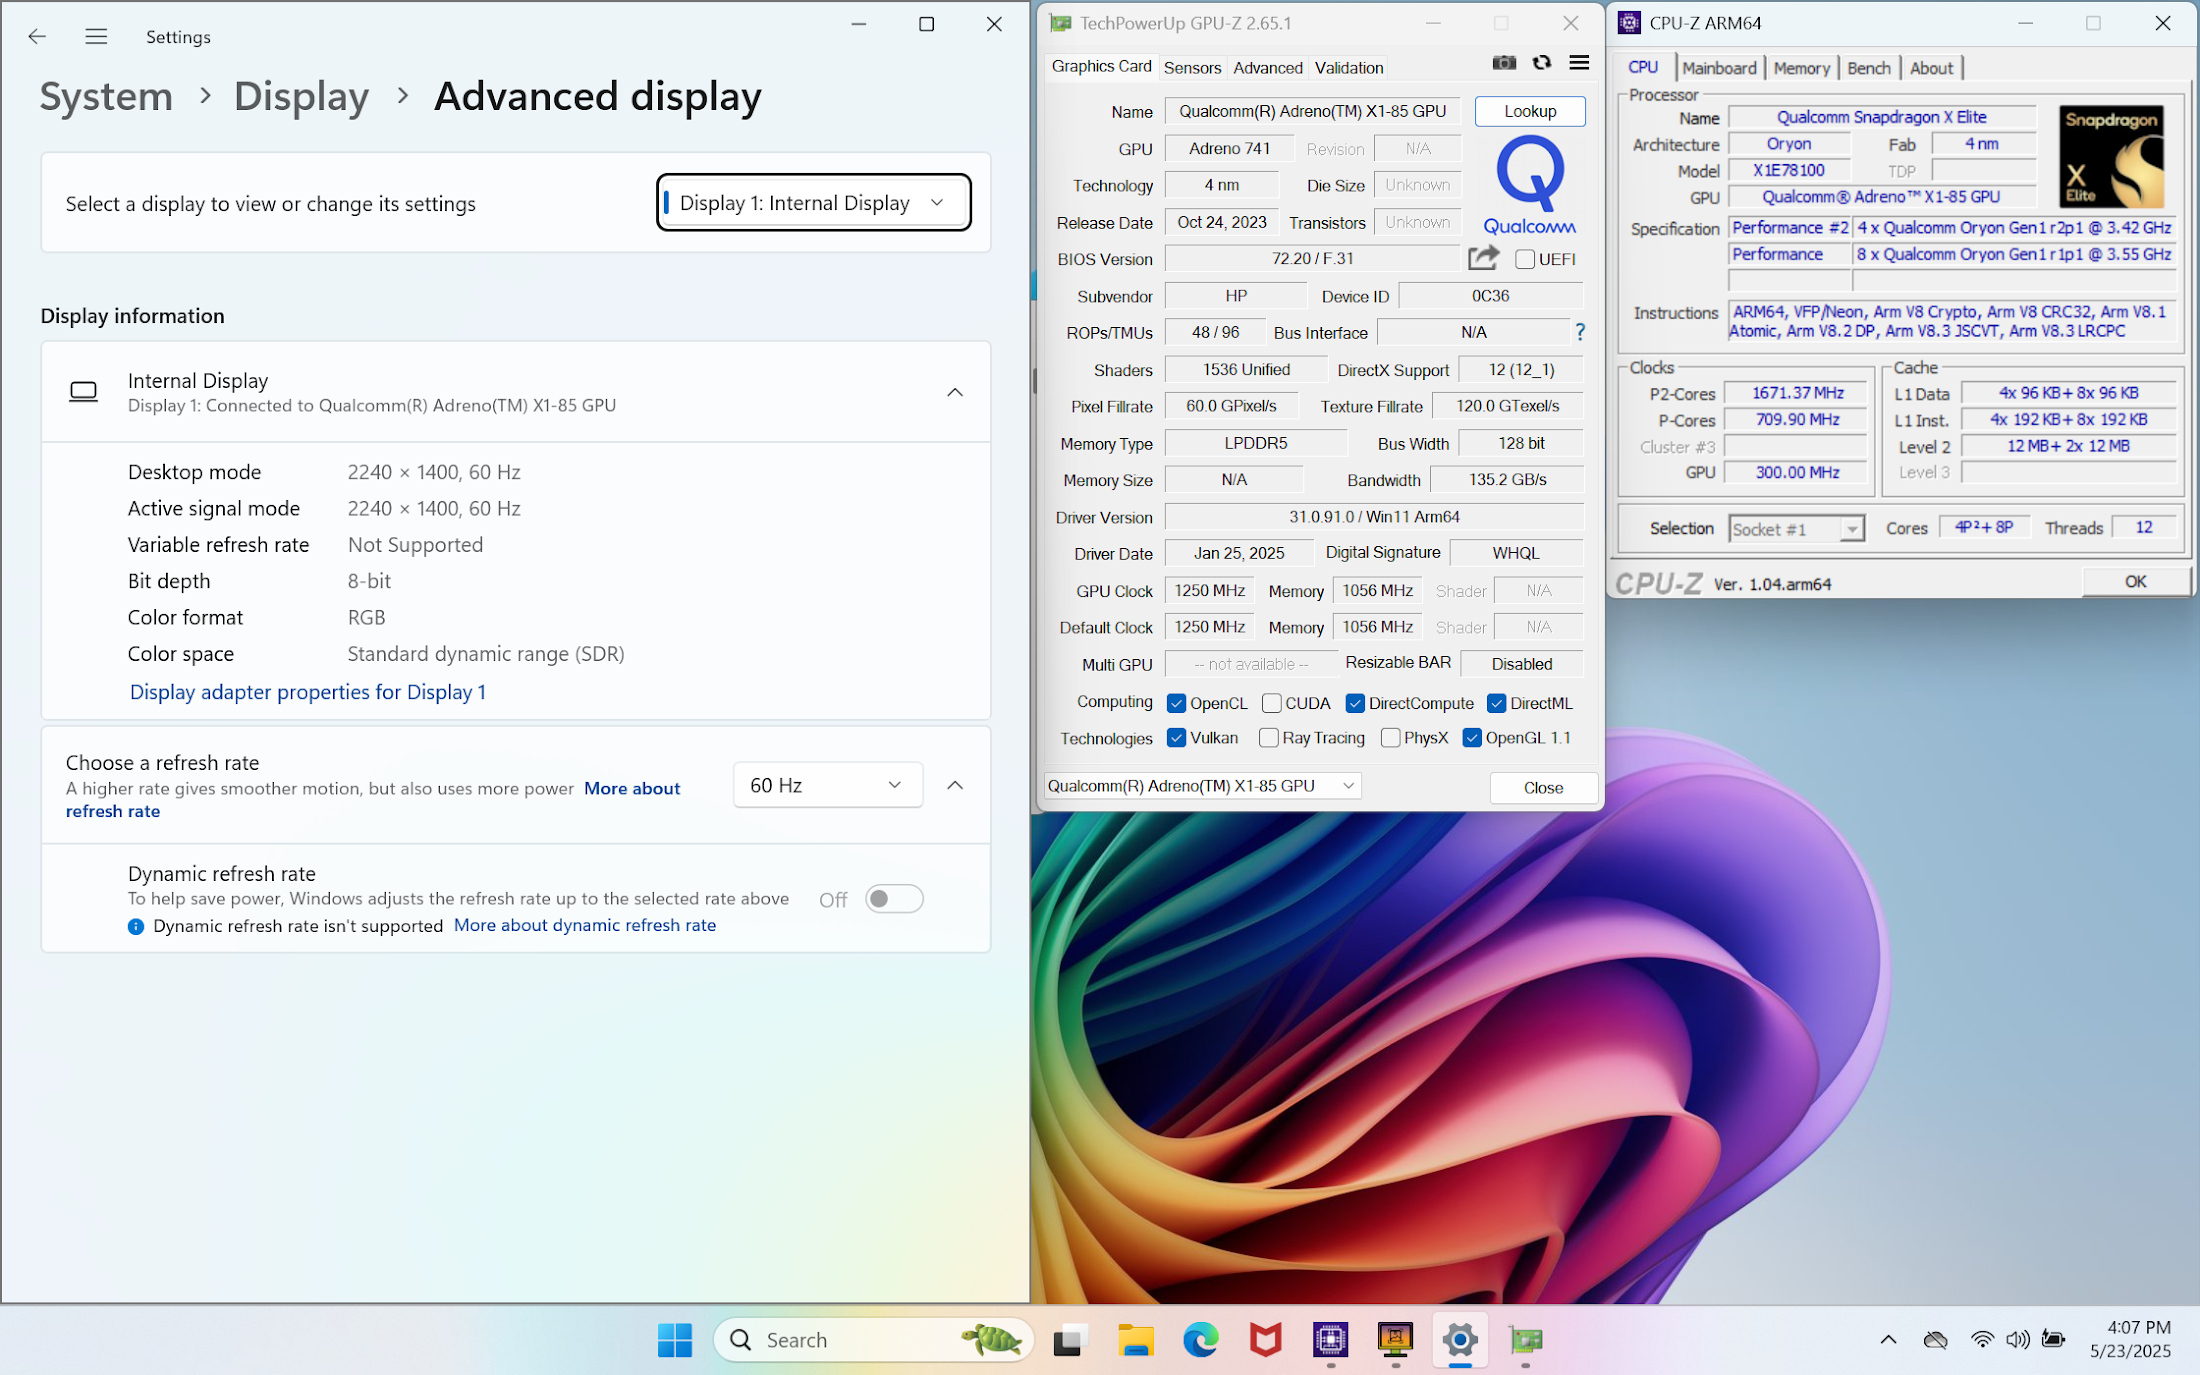Screen dimensions: 2200x1375
Task: Go to System in Settings breadcrumb
Action: pyautogui.click(x=106, y=96)
